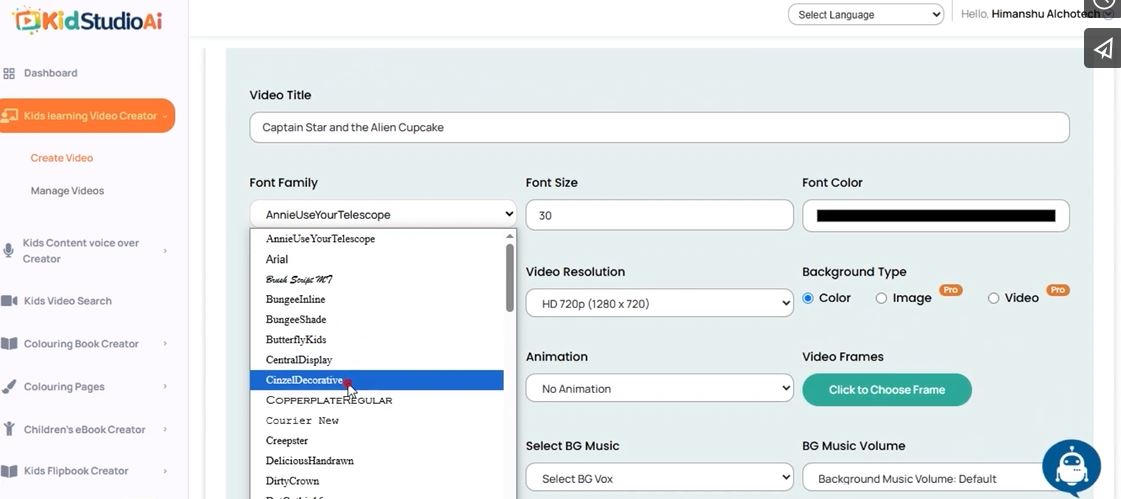Click the paper plane send icon

pos(1102,49)
